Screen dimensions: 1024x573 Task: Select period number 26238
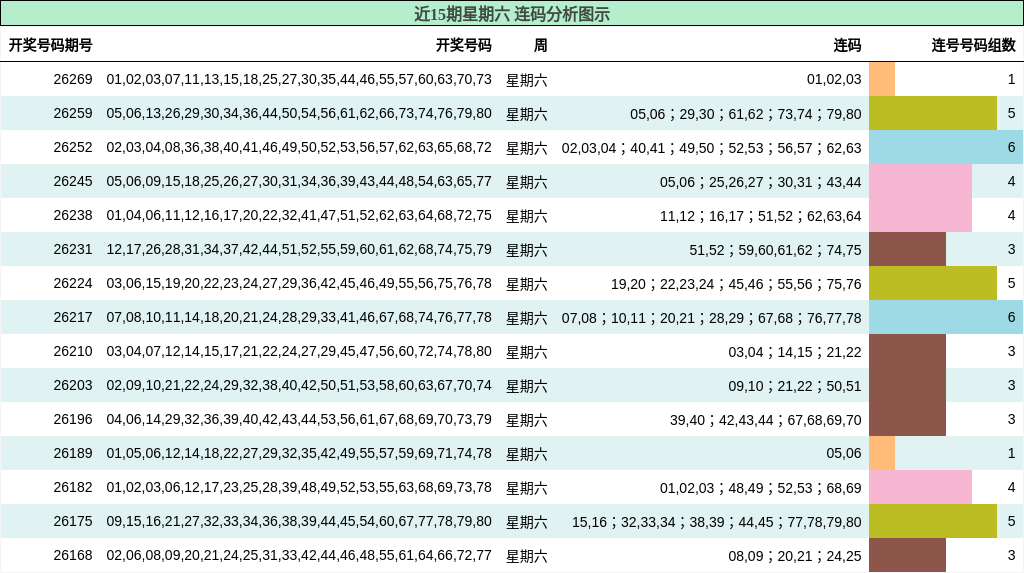point(73,215)
